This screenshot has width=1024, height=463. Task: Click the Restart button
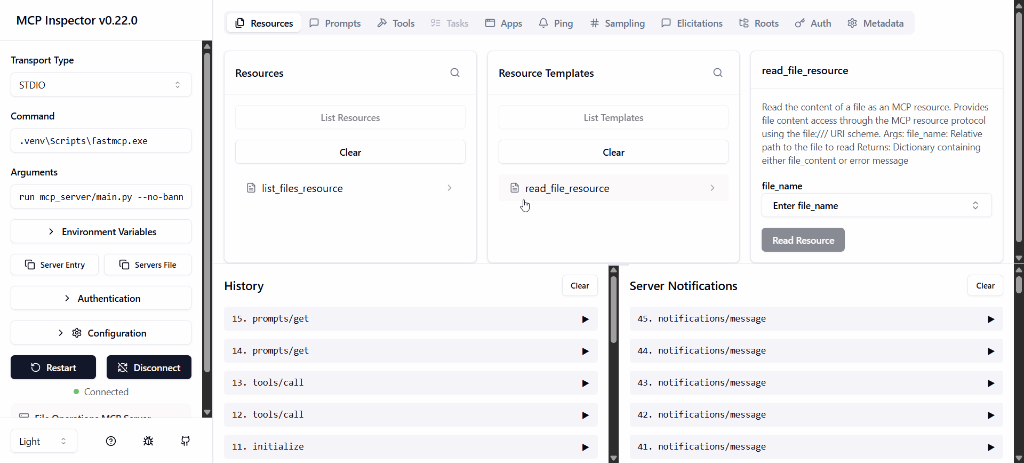[54, 368]
